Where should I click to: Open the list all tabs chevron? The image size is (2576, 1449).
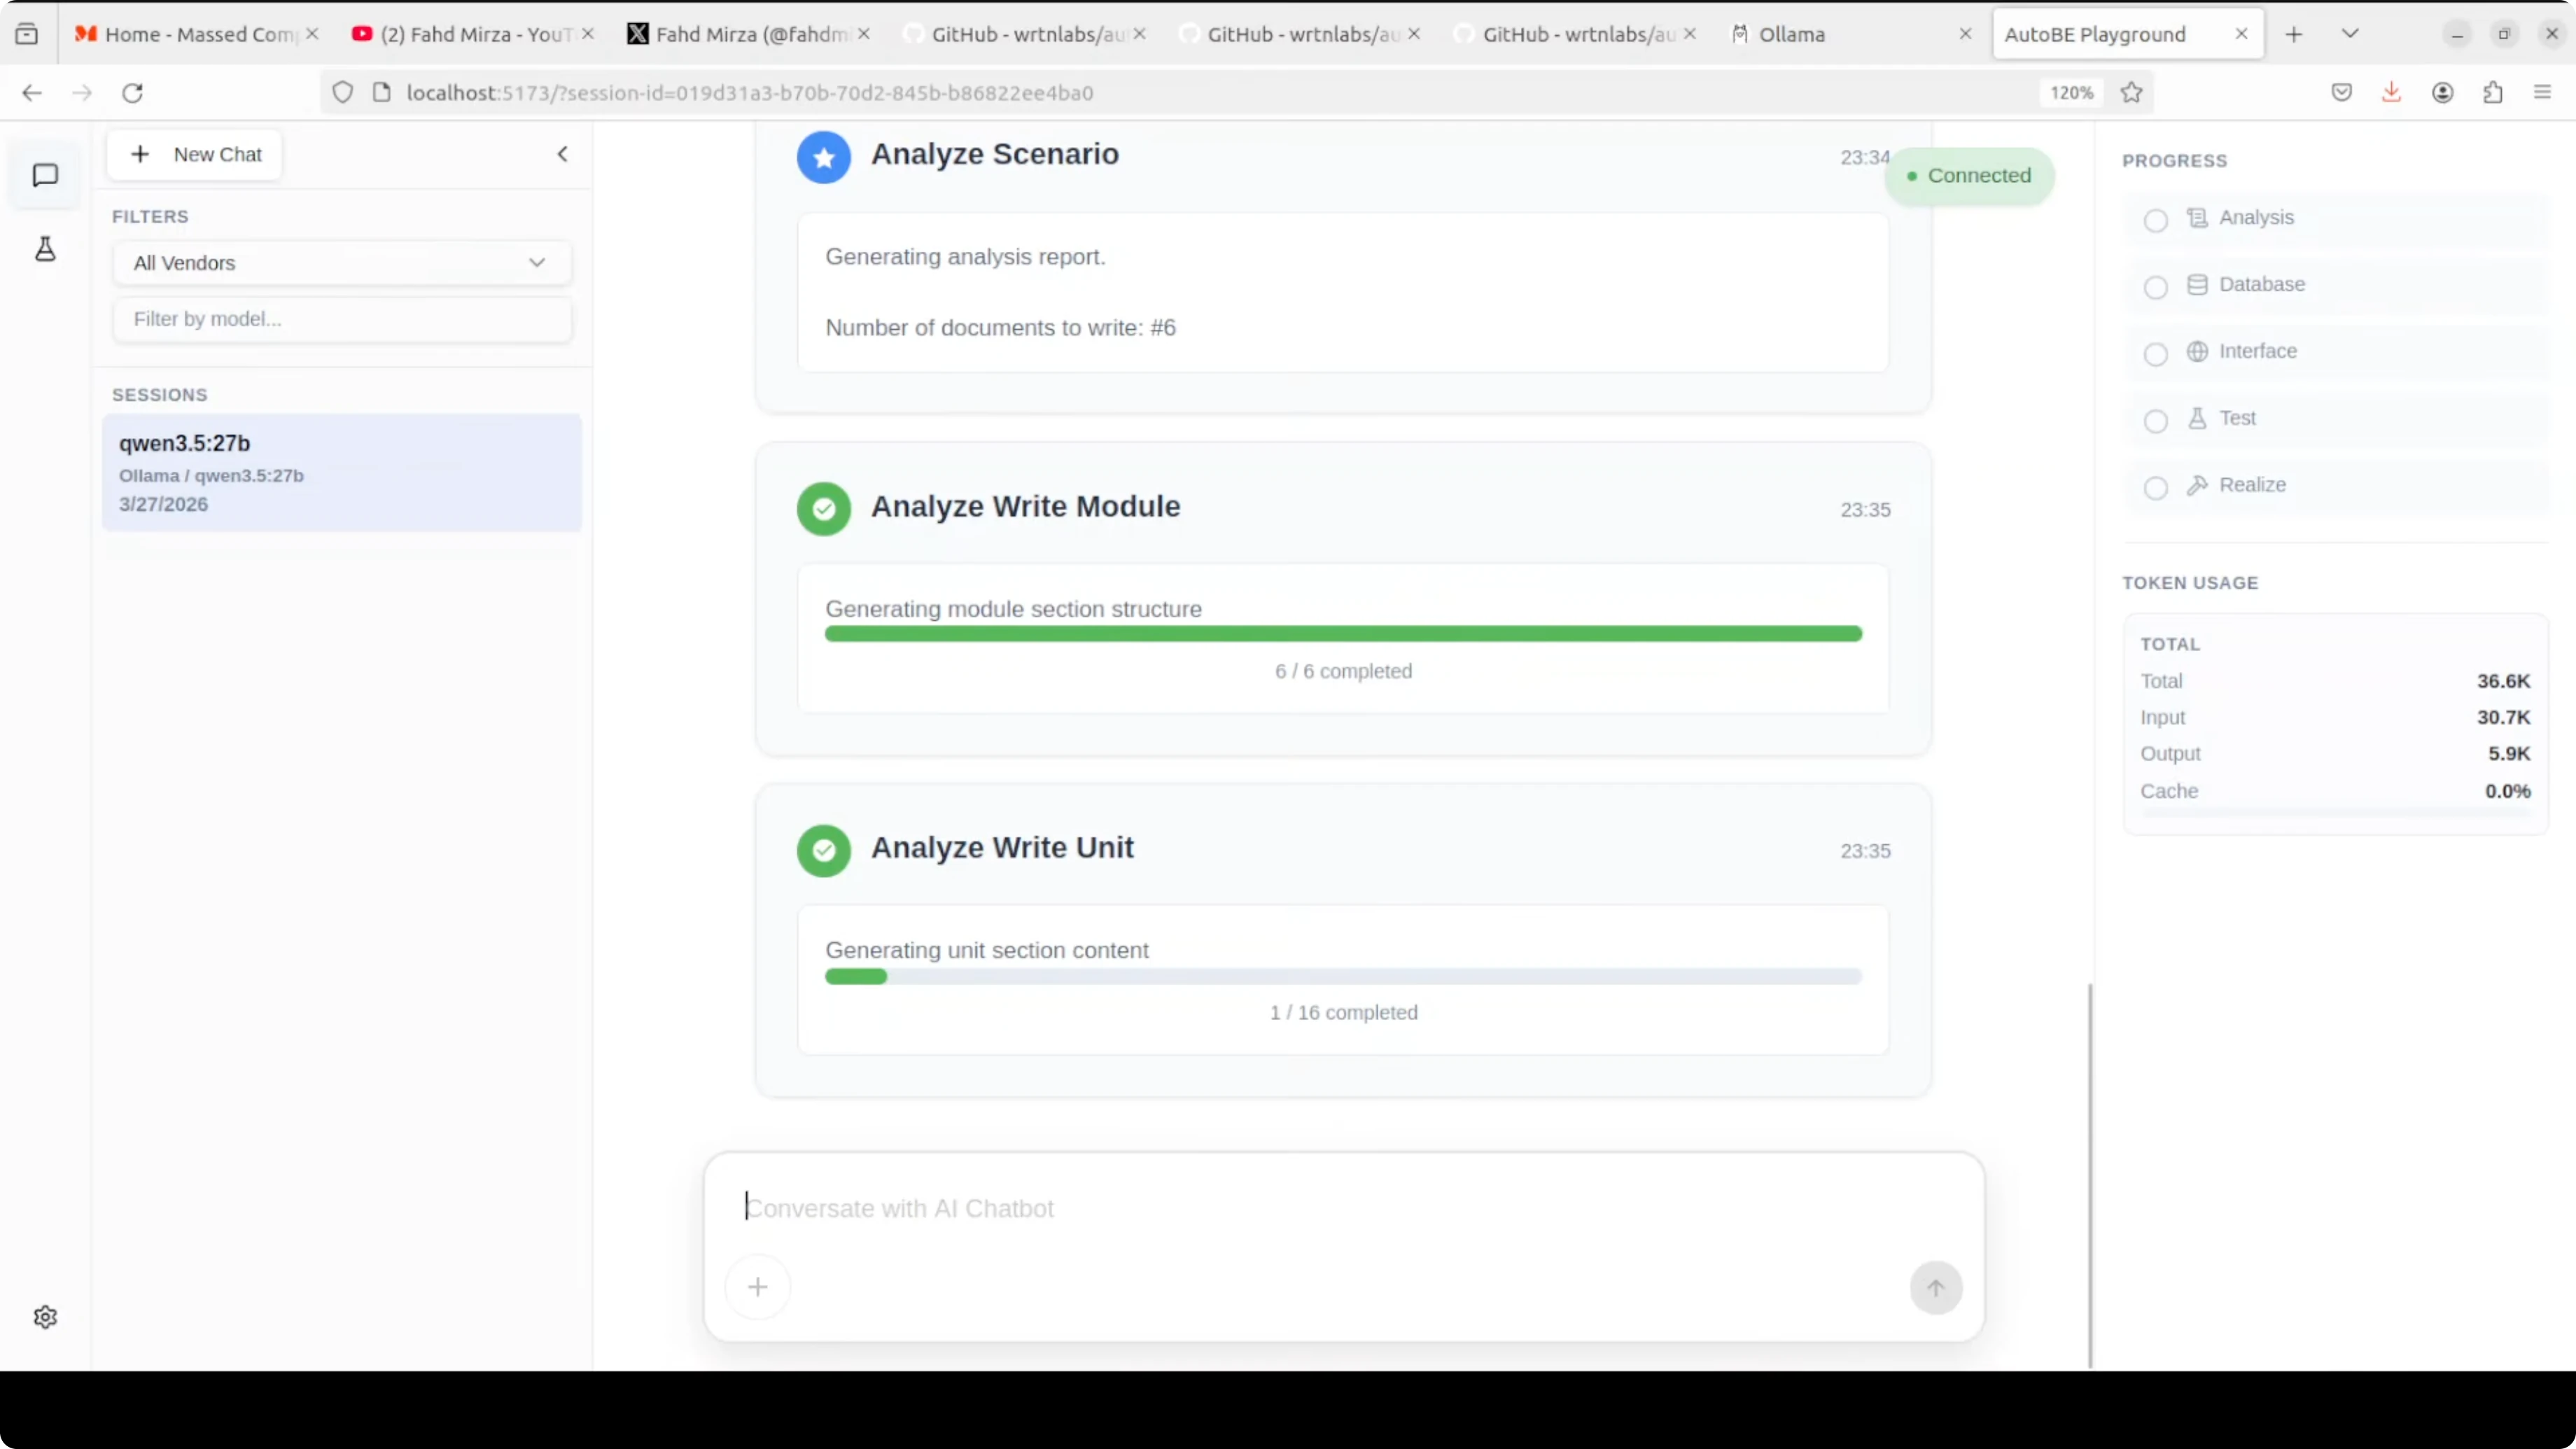point(2349,34)
